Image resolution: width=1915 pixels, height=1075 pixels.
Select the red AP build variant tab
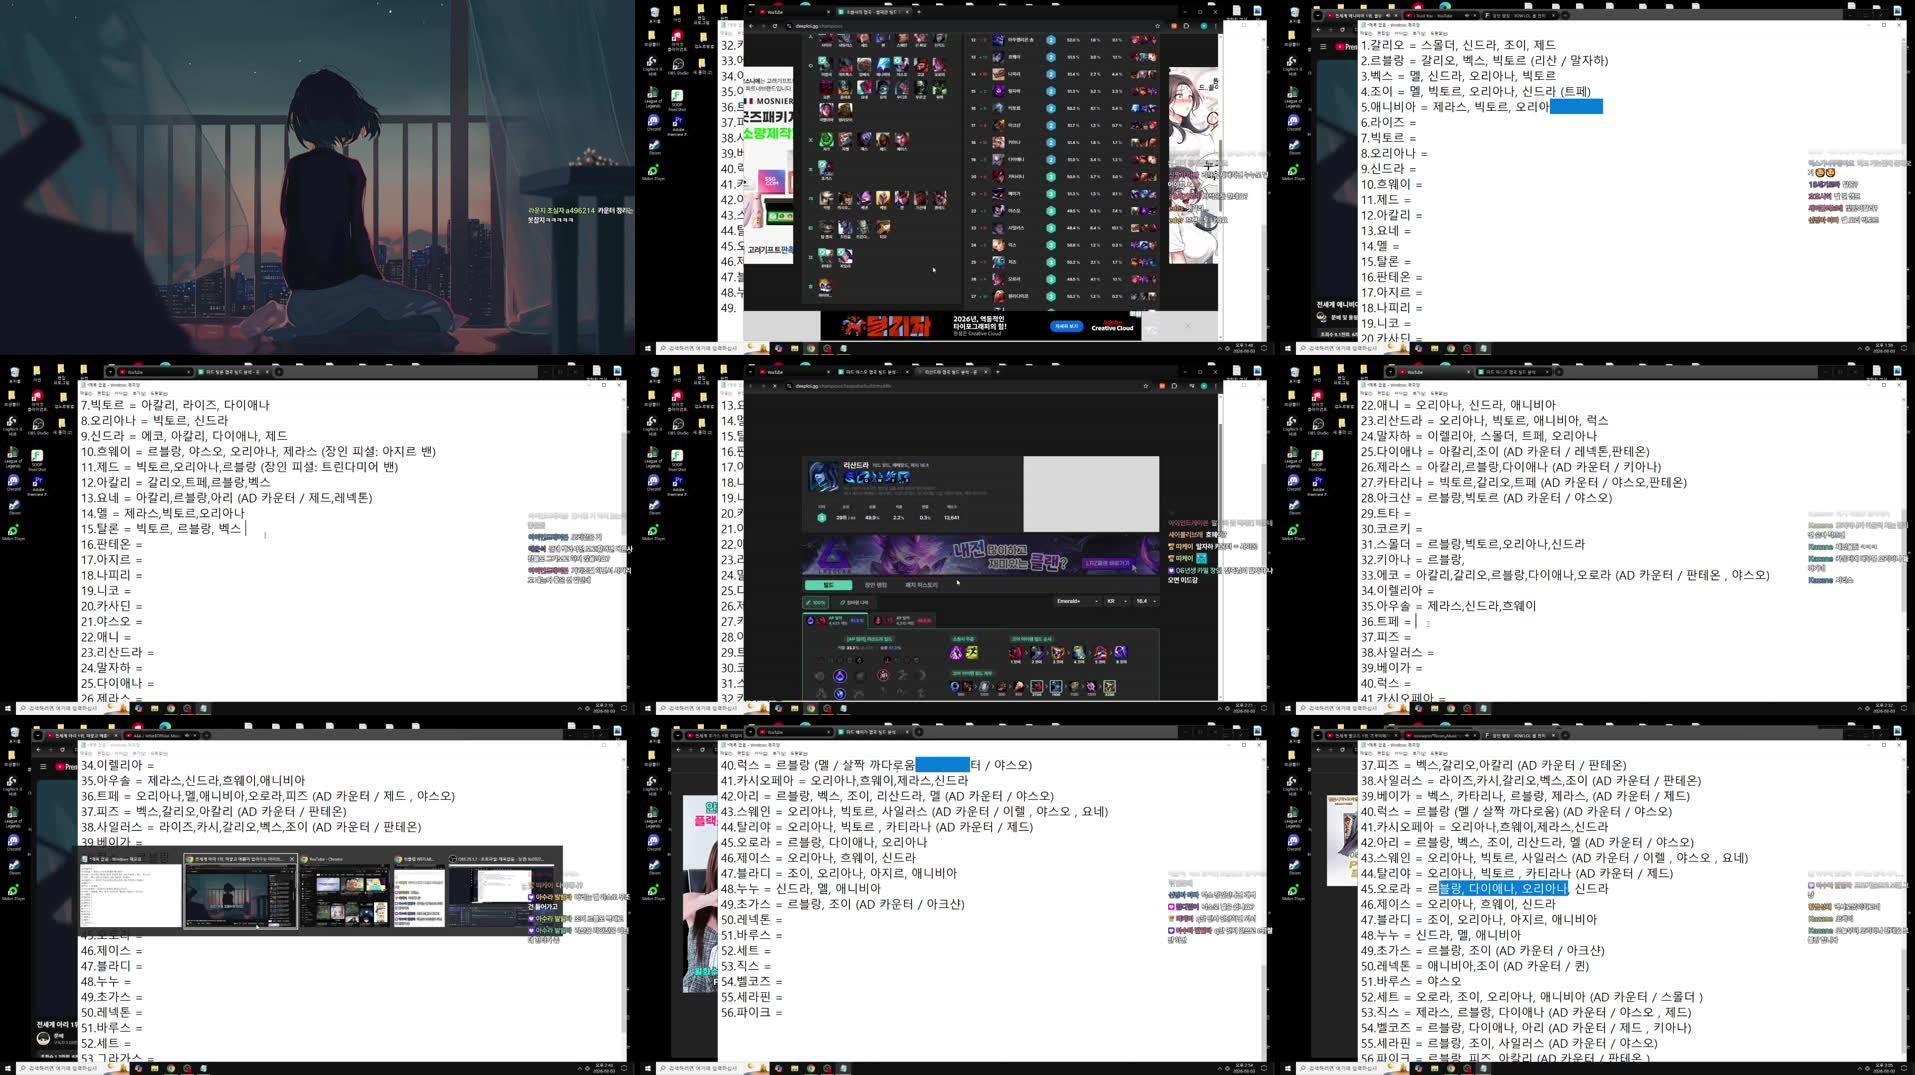[x=902, y=620]
